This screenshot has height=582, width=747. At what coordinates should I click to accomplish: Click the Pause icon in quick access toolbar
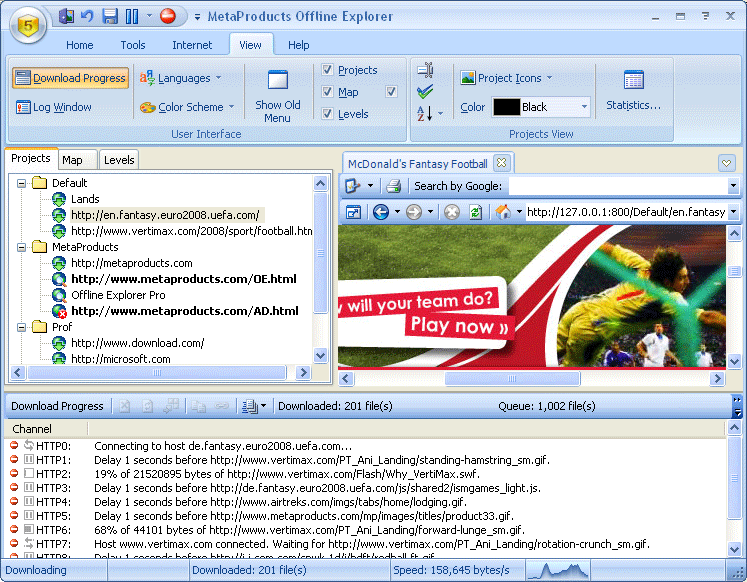[131, 16]
